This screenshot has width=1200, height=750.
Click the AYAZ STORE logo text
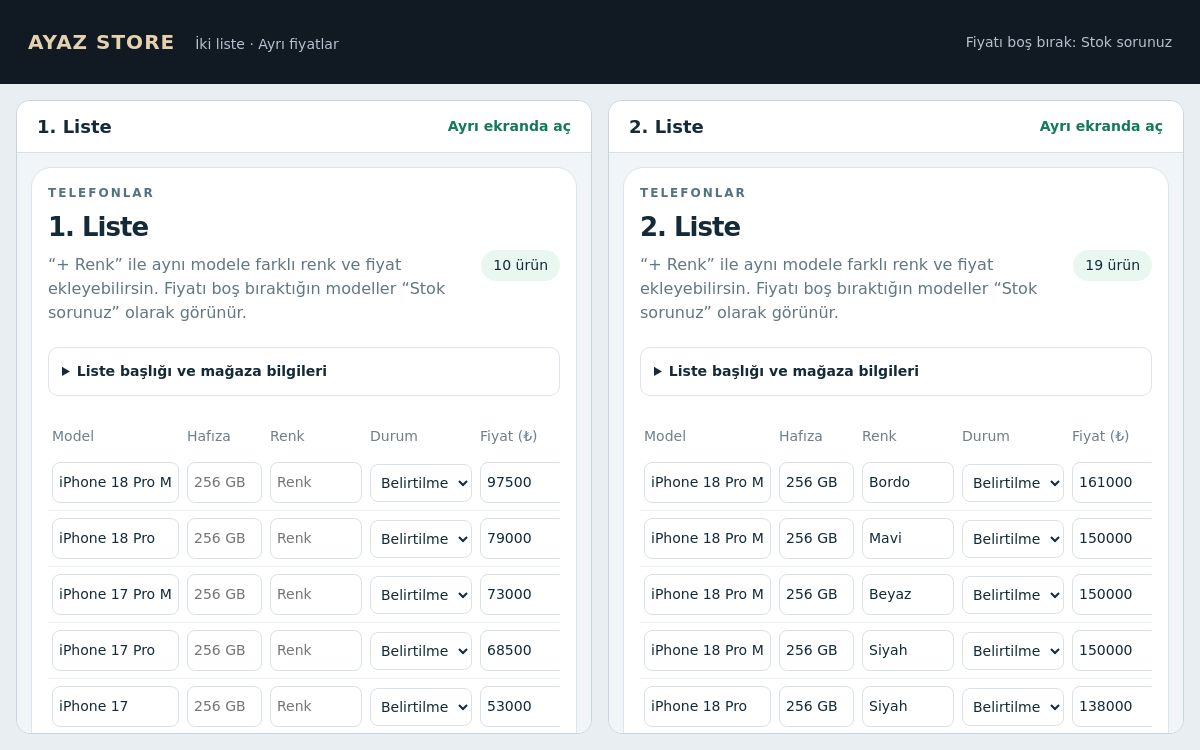(101, 42)
